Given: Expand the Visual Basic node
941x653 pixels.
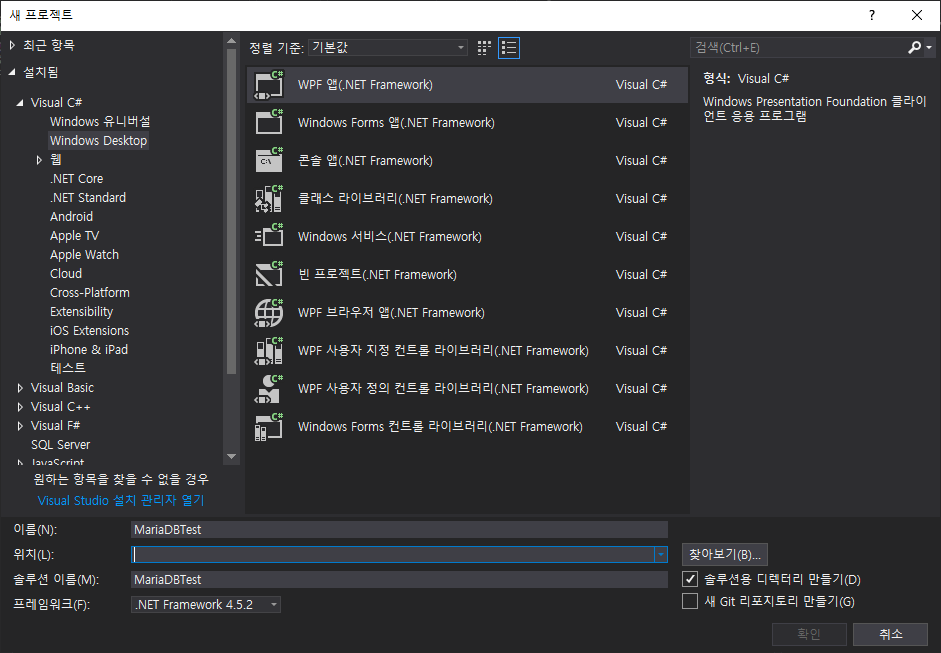Looking at the screenshot, I should click(x=20, y=388).
